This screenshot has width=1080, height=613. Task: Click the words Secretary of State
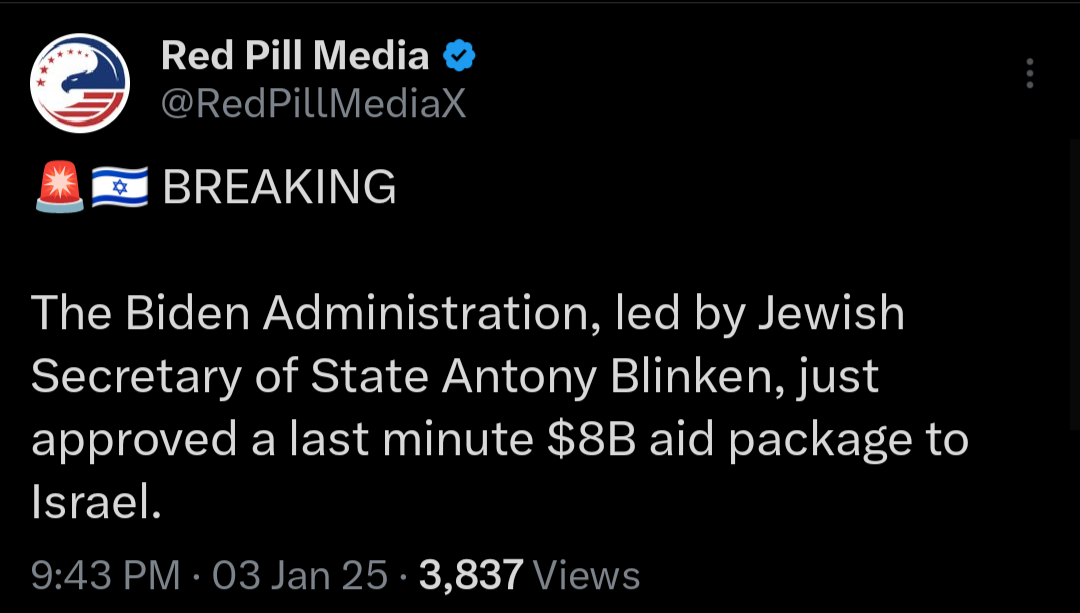click(229, 377)
